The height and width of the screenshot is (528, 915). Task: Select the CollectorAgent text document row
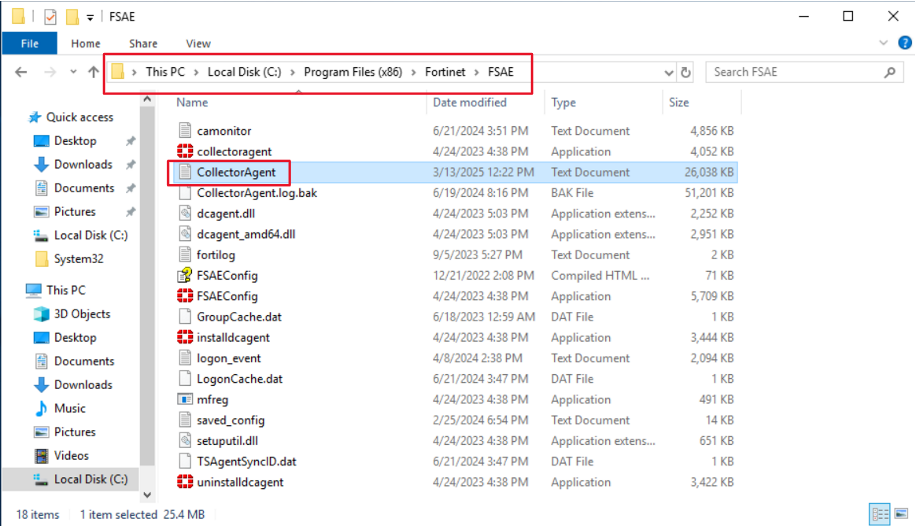point(455,172)
